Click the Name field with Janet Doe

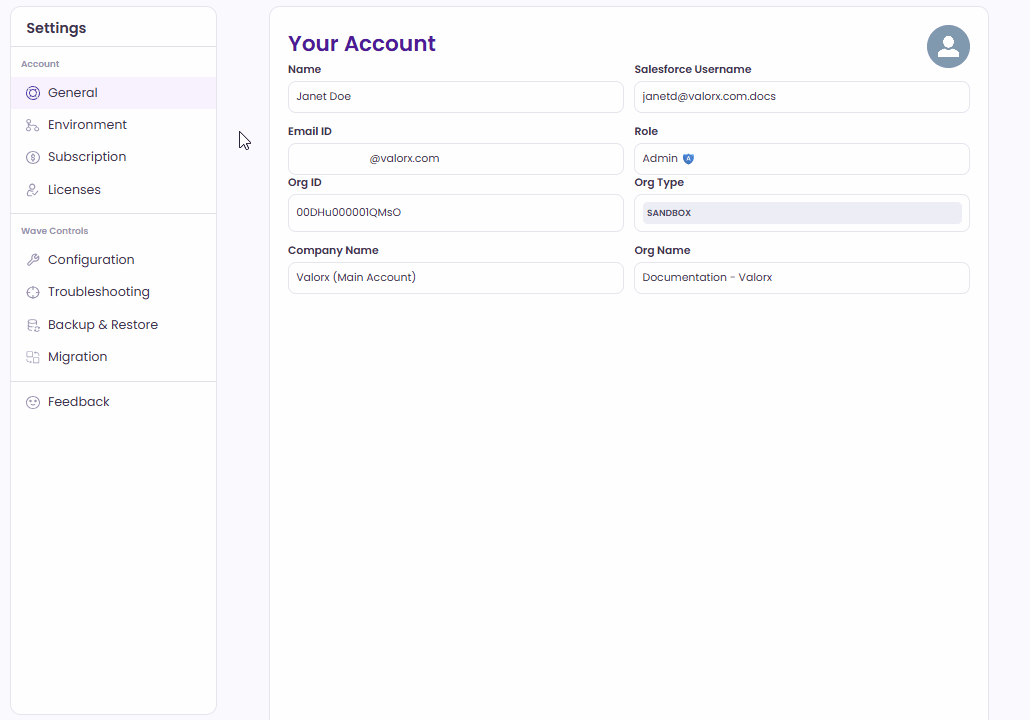455,97
